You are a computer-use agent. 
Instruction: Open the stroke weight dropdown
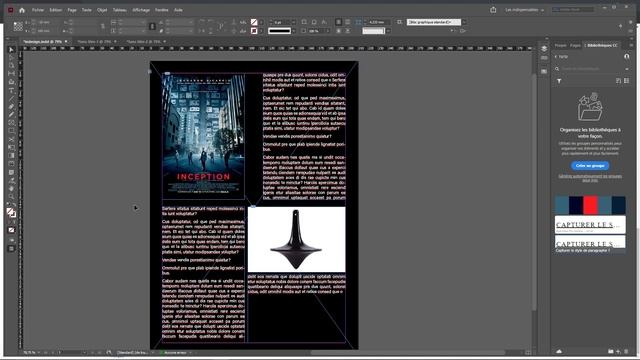[293, 22]
